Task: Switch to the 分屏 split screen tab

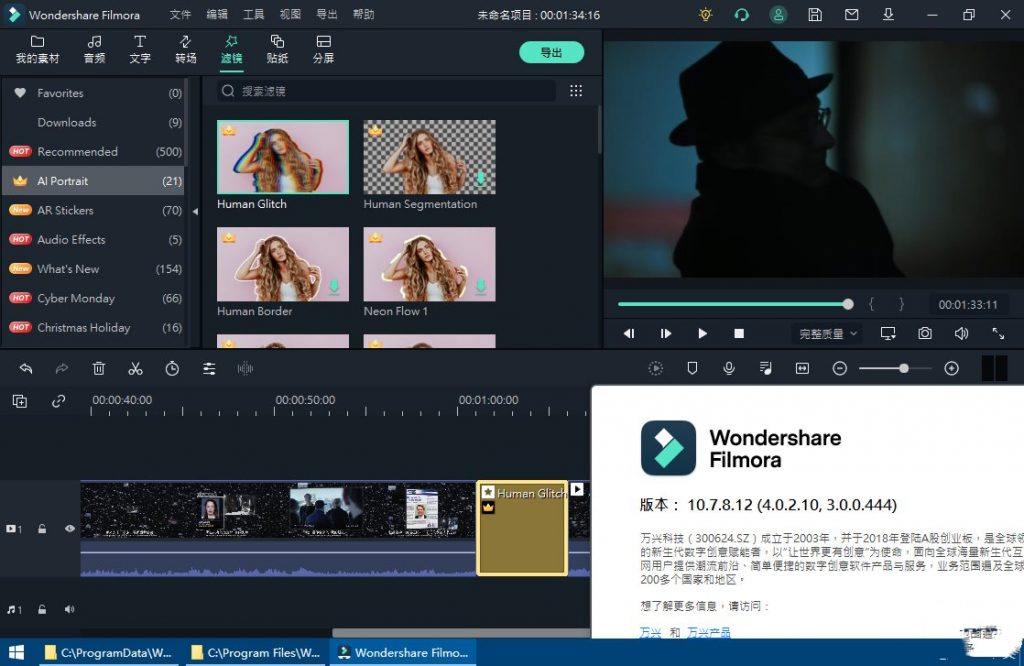Action: click(323, 50)
